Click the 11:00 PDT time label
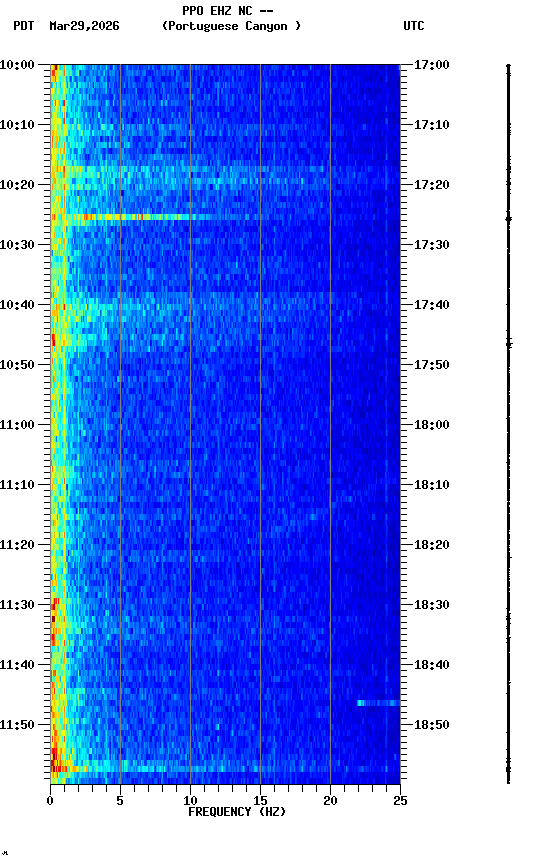This screenshot has width=552, height=864. tap(17, 425)
